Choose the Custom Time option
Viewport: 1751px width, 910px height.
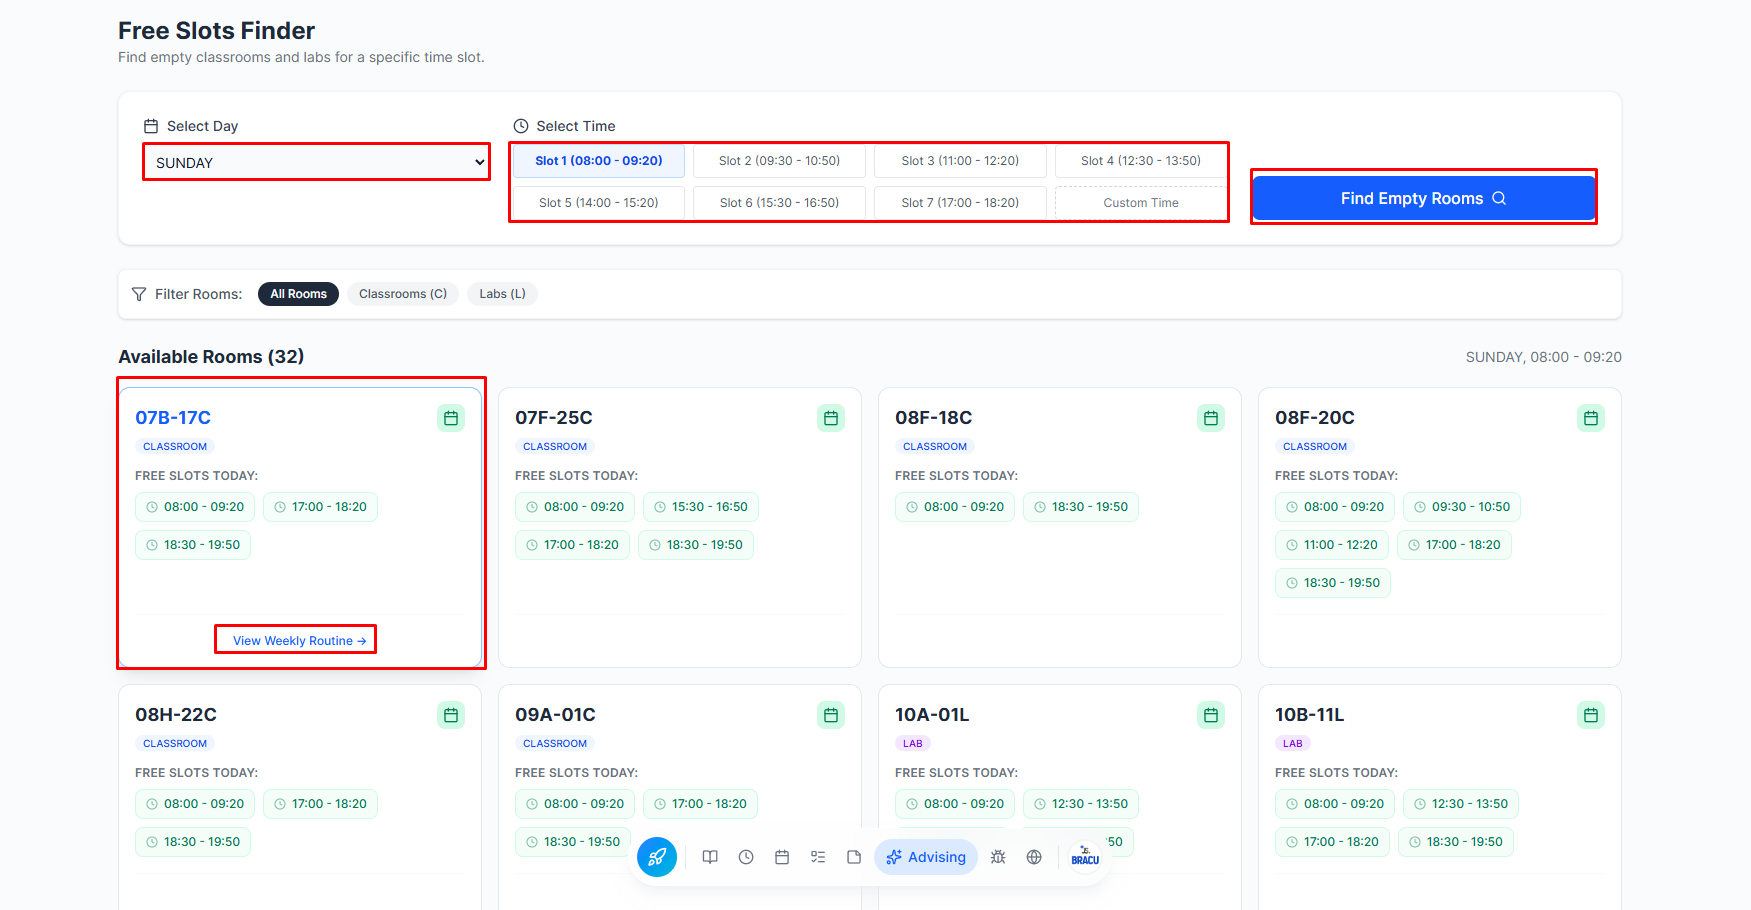pos(1141,203)
